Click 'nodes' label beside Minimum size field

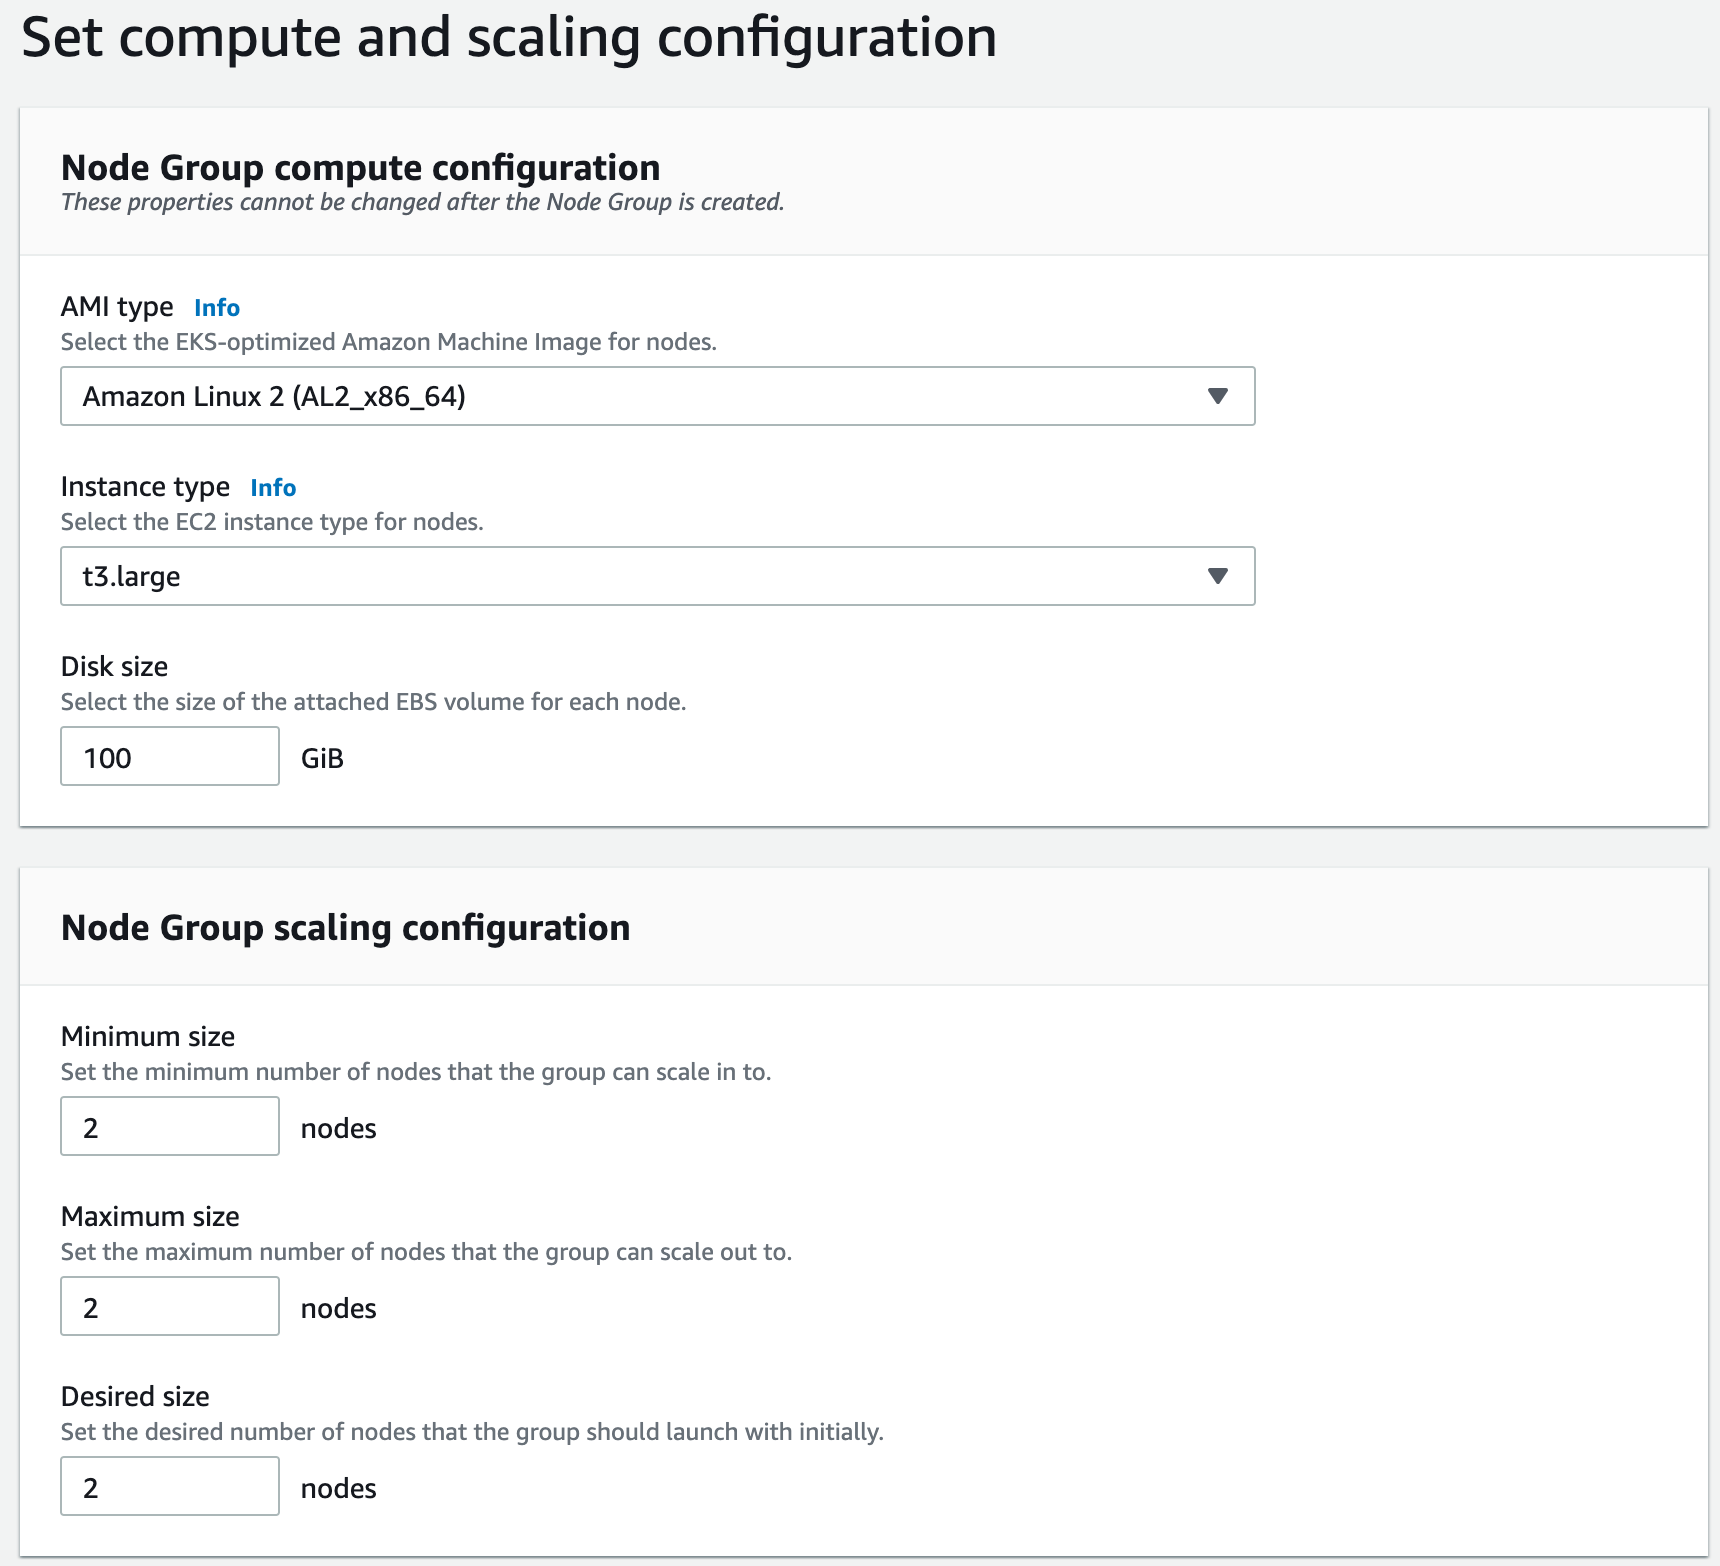click(x=339, y=1129)
